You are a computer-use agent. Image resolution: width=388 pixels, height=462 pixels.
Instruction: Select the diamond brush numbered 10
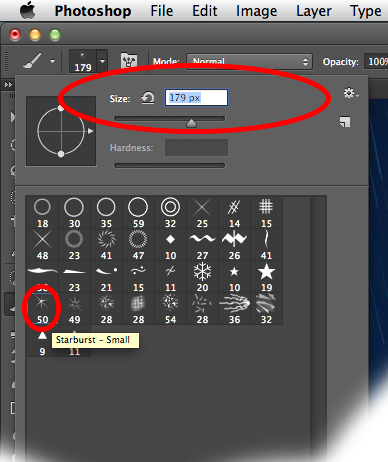(x=170, y=245)
